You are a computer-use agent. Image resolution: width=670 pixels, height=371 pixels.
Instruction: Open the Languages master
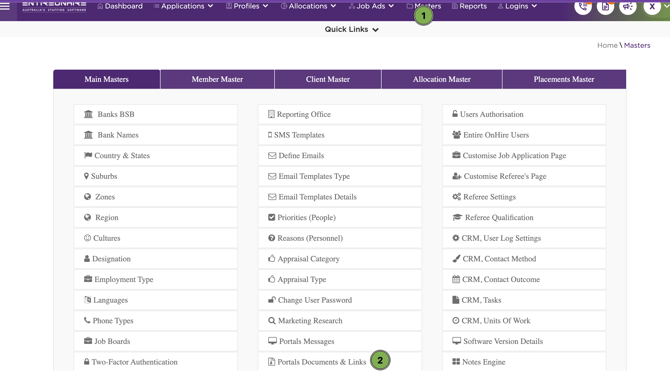(156, 300)
